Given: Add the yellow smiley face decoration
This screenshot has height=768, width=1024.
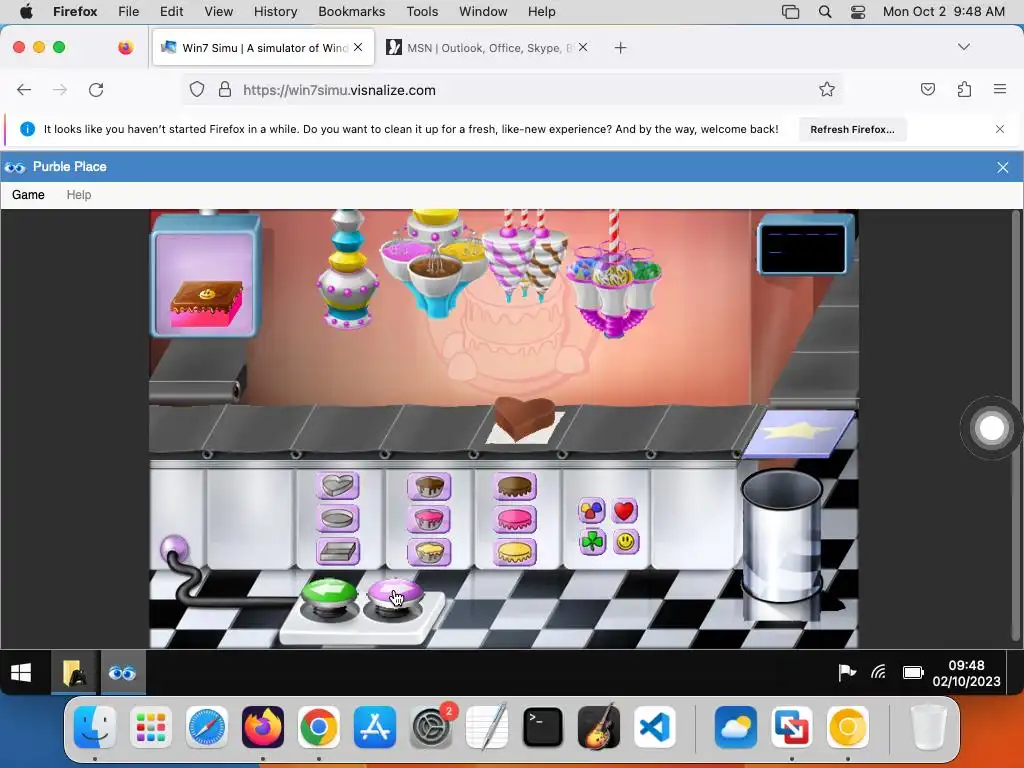Looking at the screenshot, I should (x=625, y=542).
